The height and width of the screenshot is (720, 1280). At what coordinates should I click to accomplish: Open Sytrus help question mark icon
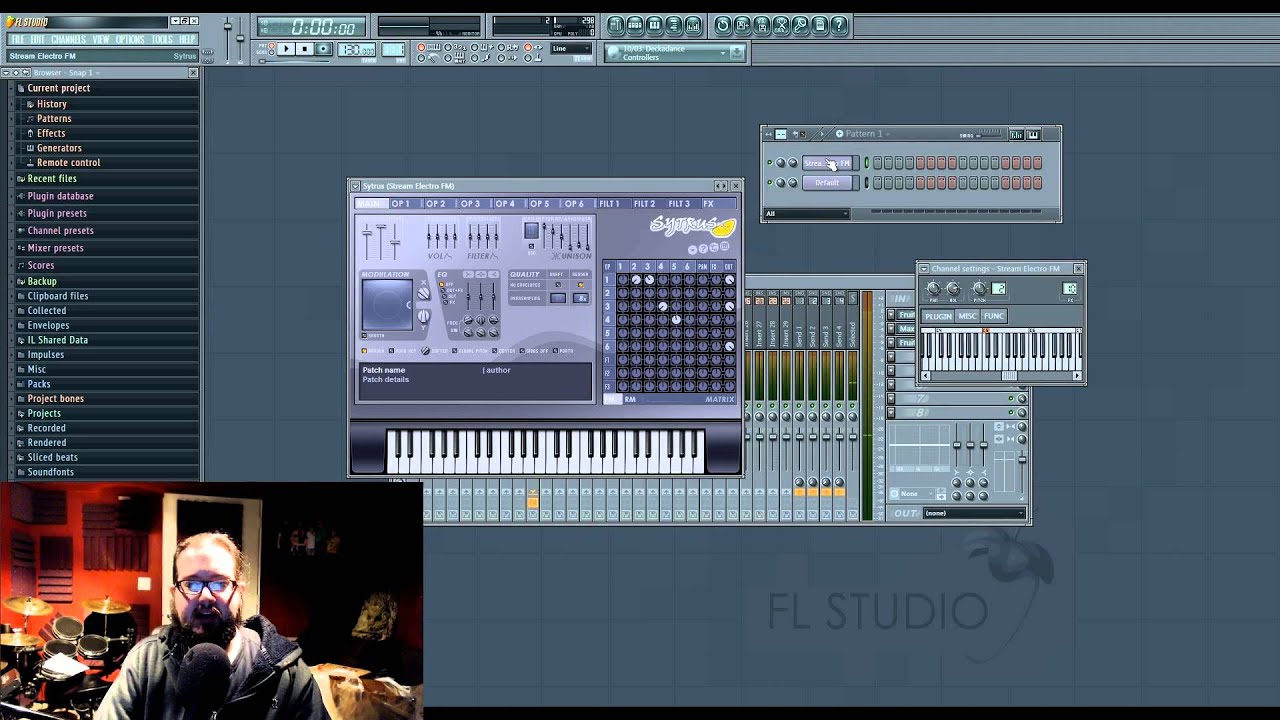point(703,248)
